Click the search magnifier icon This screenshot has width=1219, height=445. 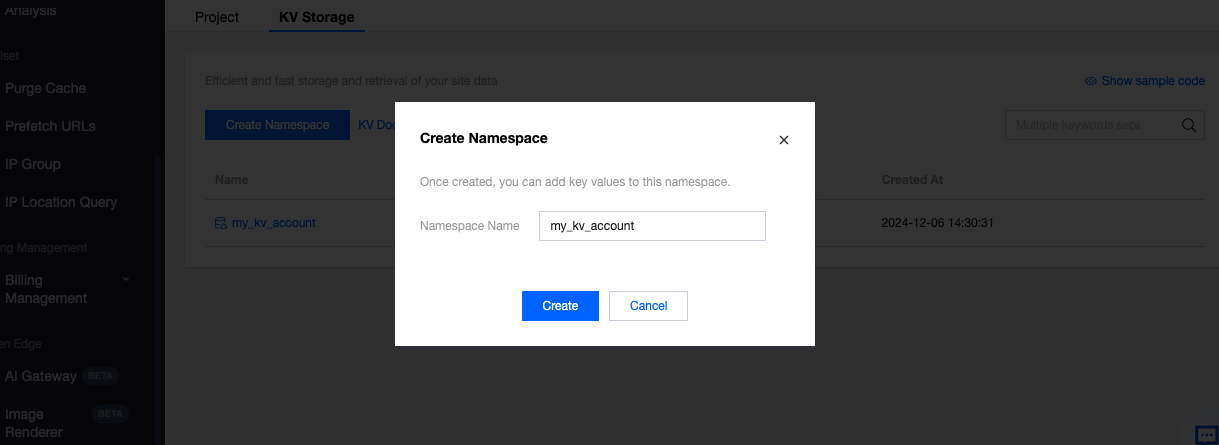coord(1189,125)
